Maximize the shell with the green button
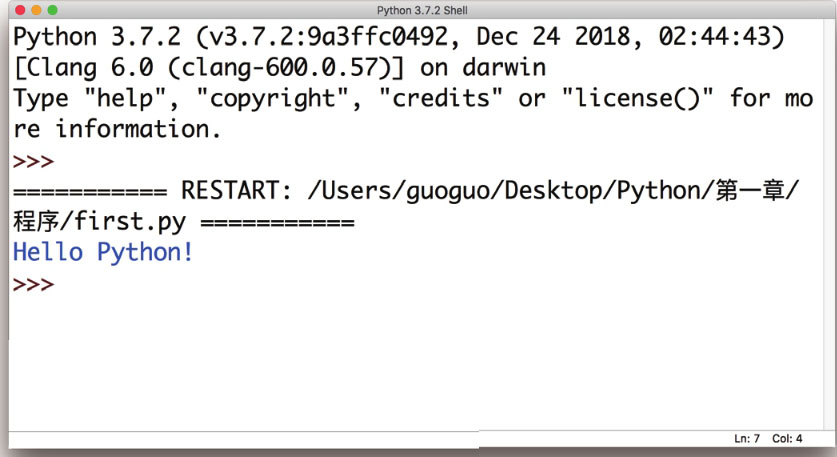The image size is (837, 457). point(52,10)
